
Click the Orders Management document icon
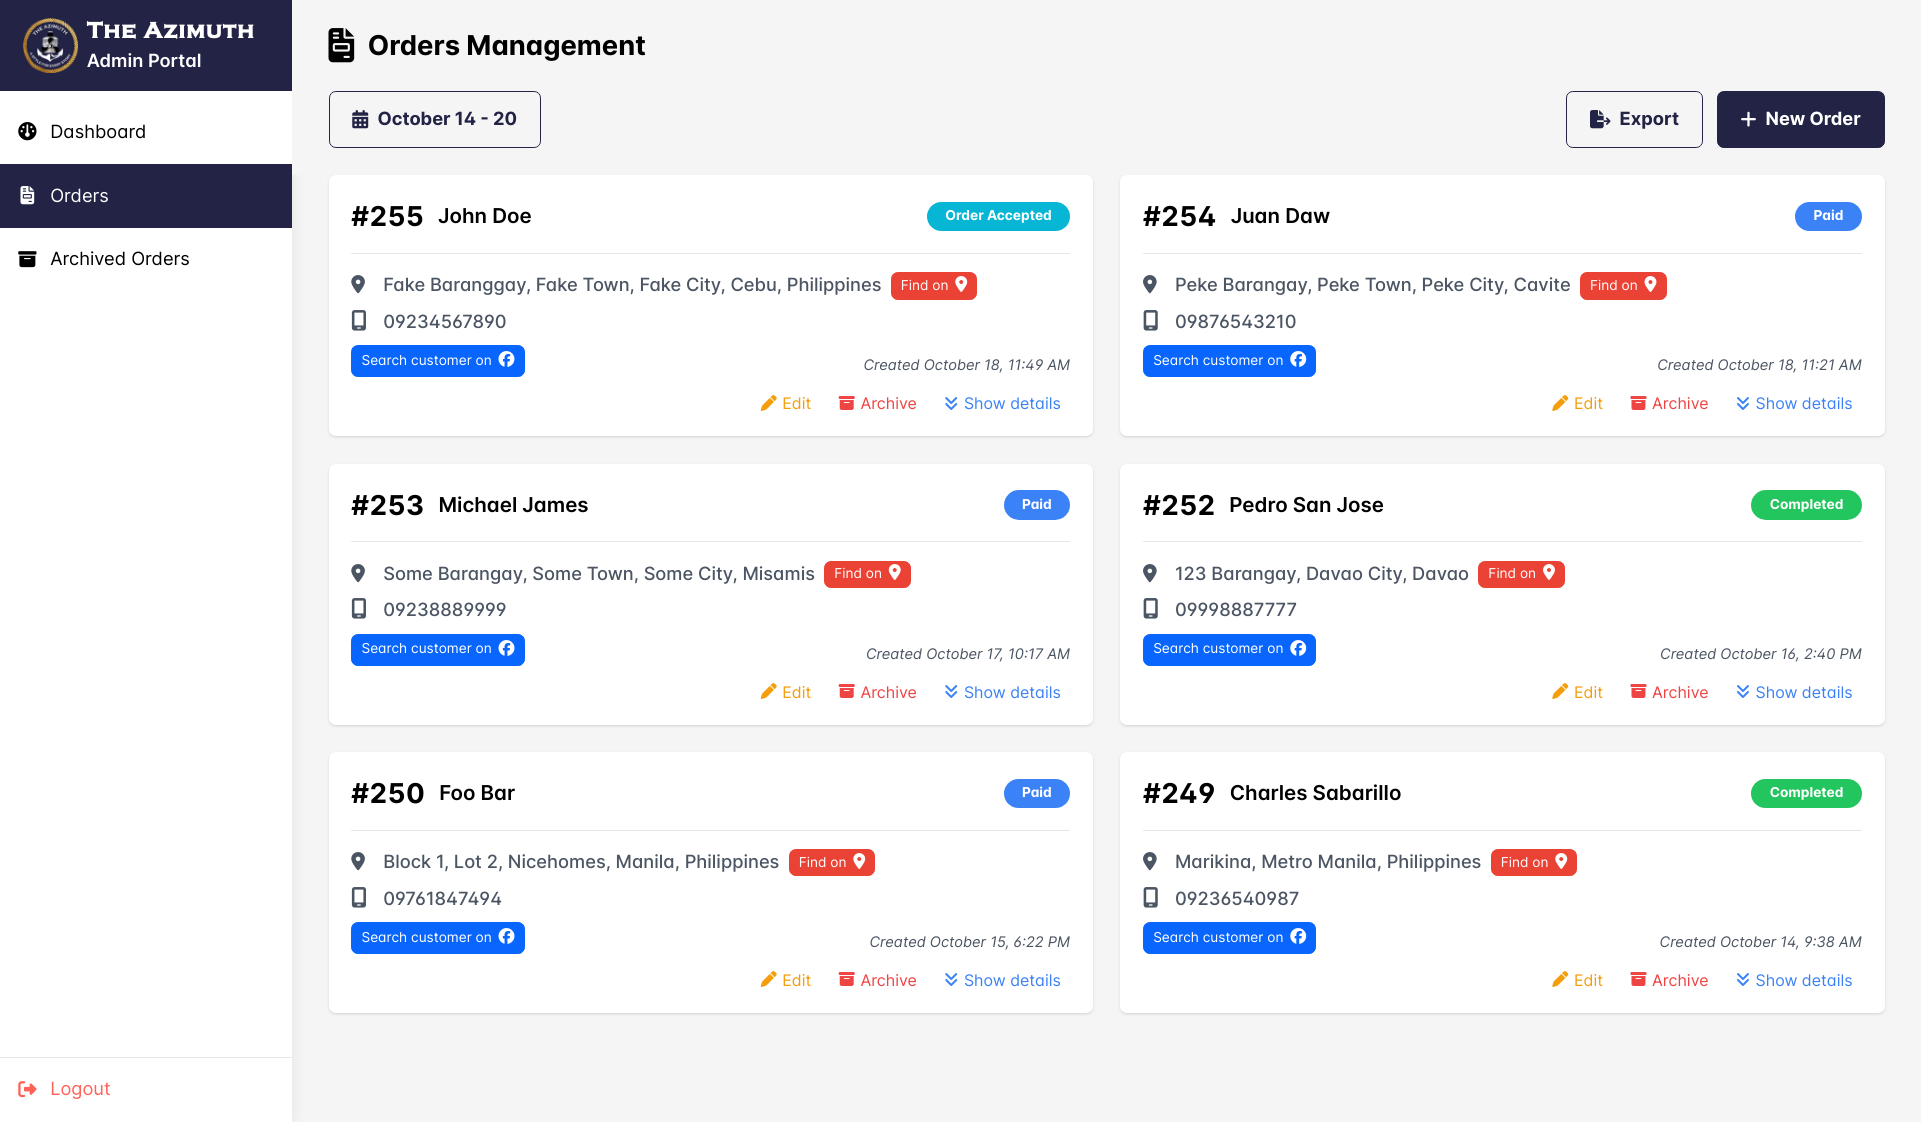[341, 46]
